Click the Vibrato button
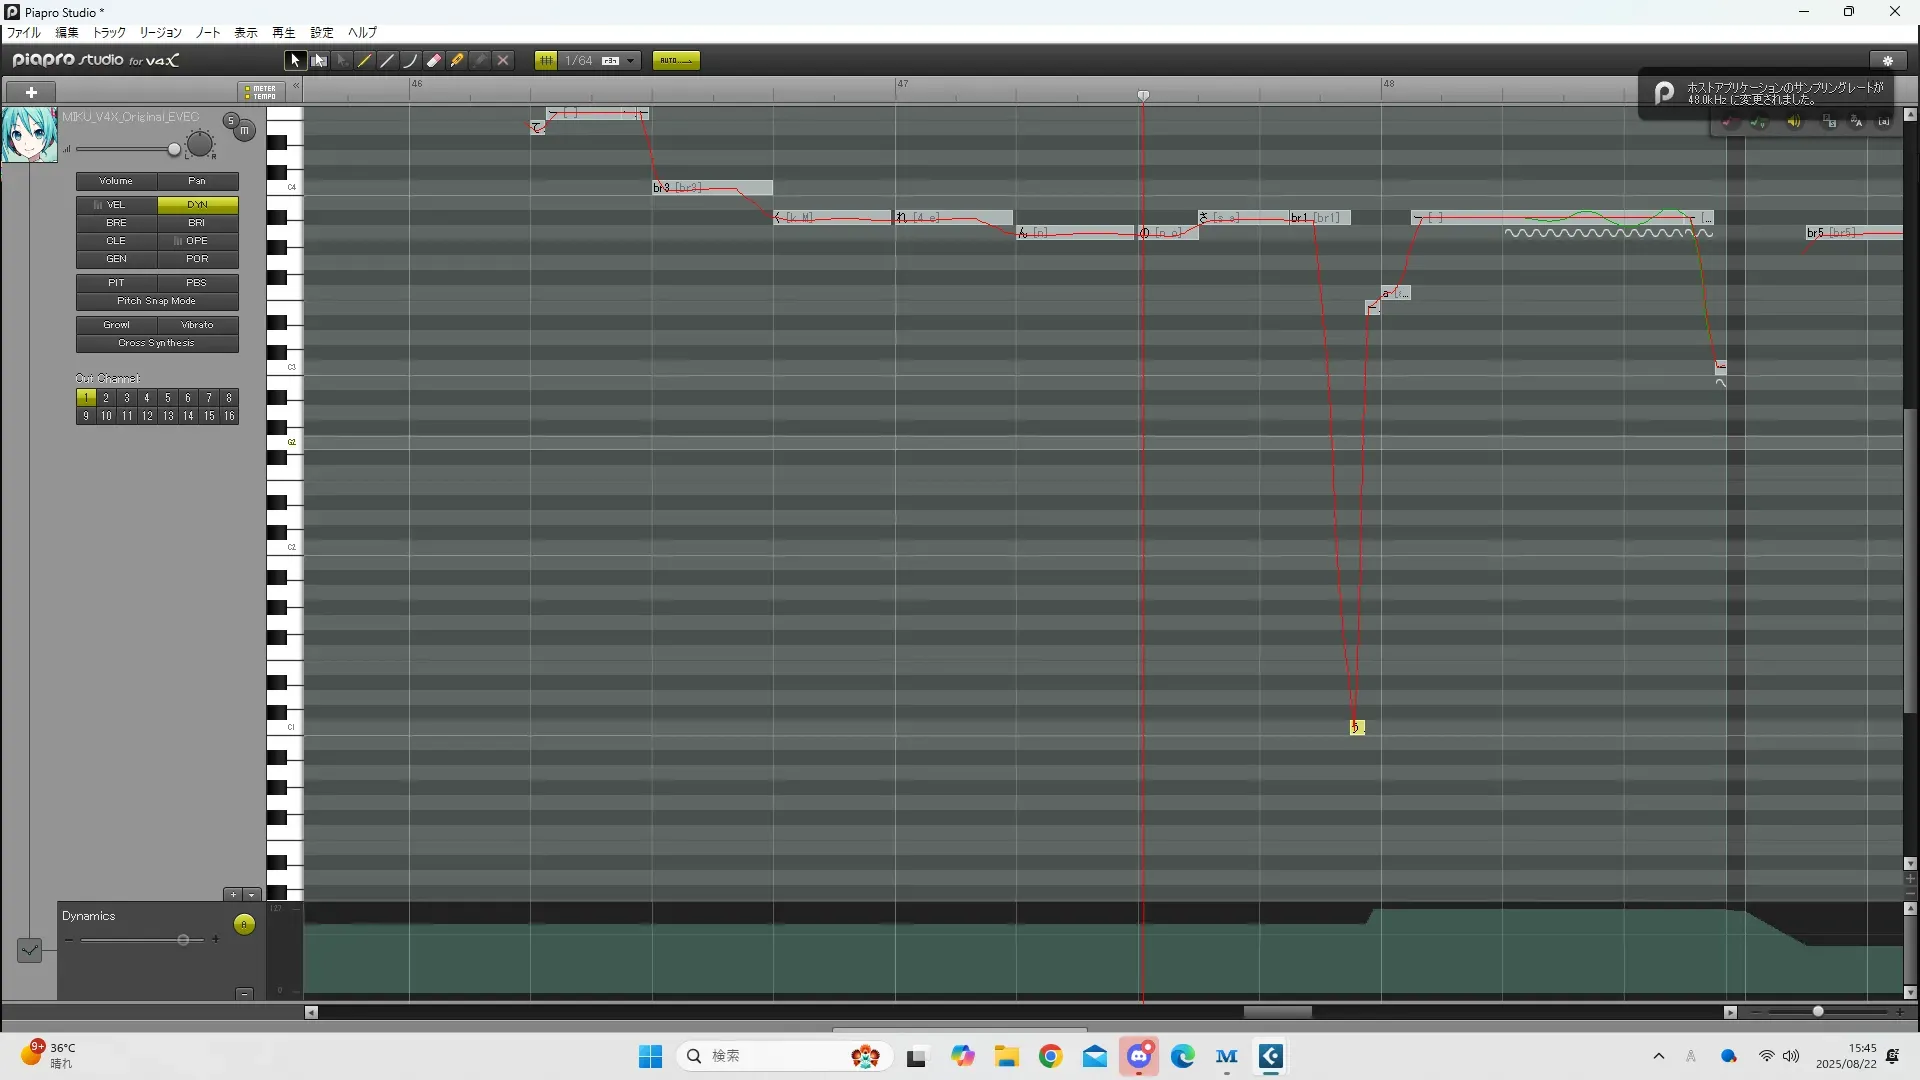Screen dimensions: 1920x1080 tap(197, 325)
